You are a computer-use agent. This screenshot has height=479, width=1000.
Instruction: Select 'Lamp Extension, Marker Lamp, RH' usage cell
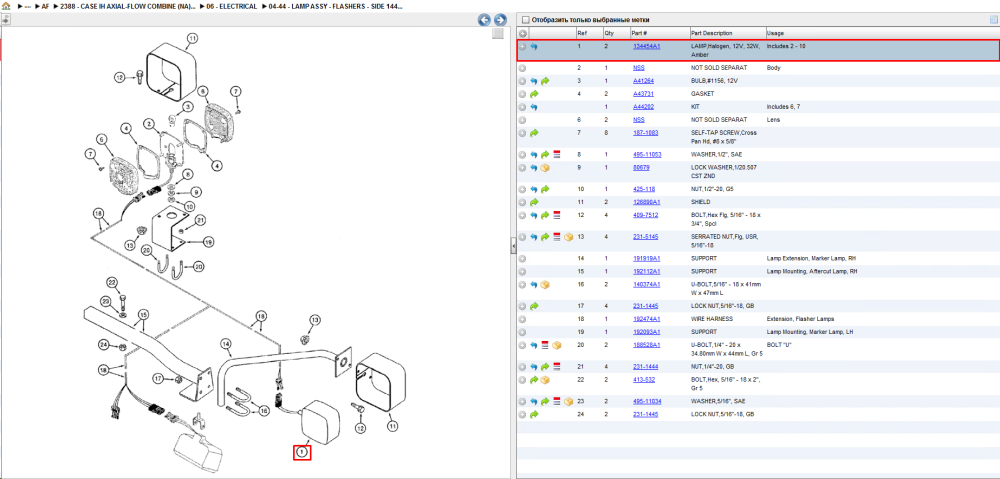pos(810,259)
